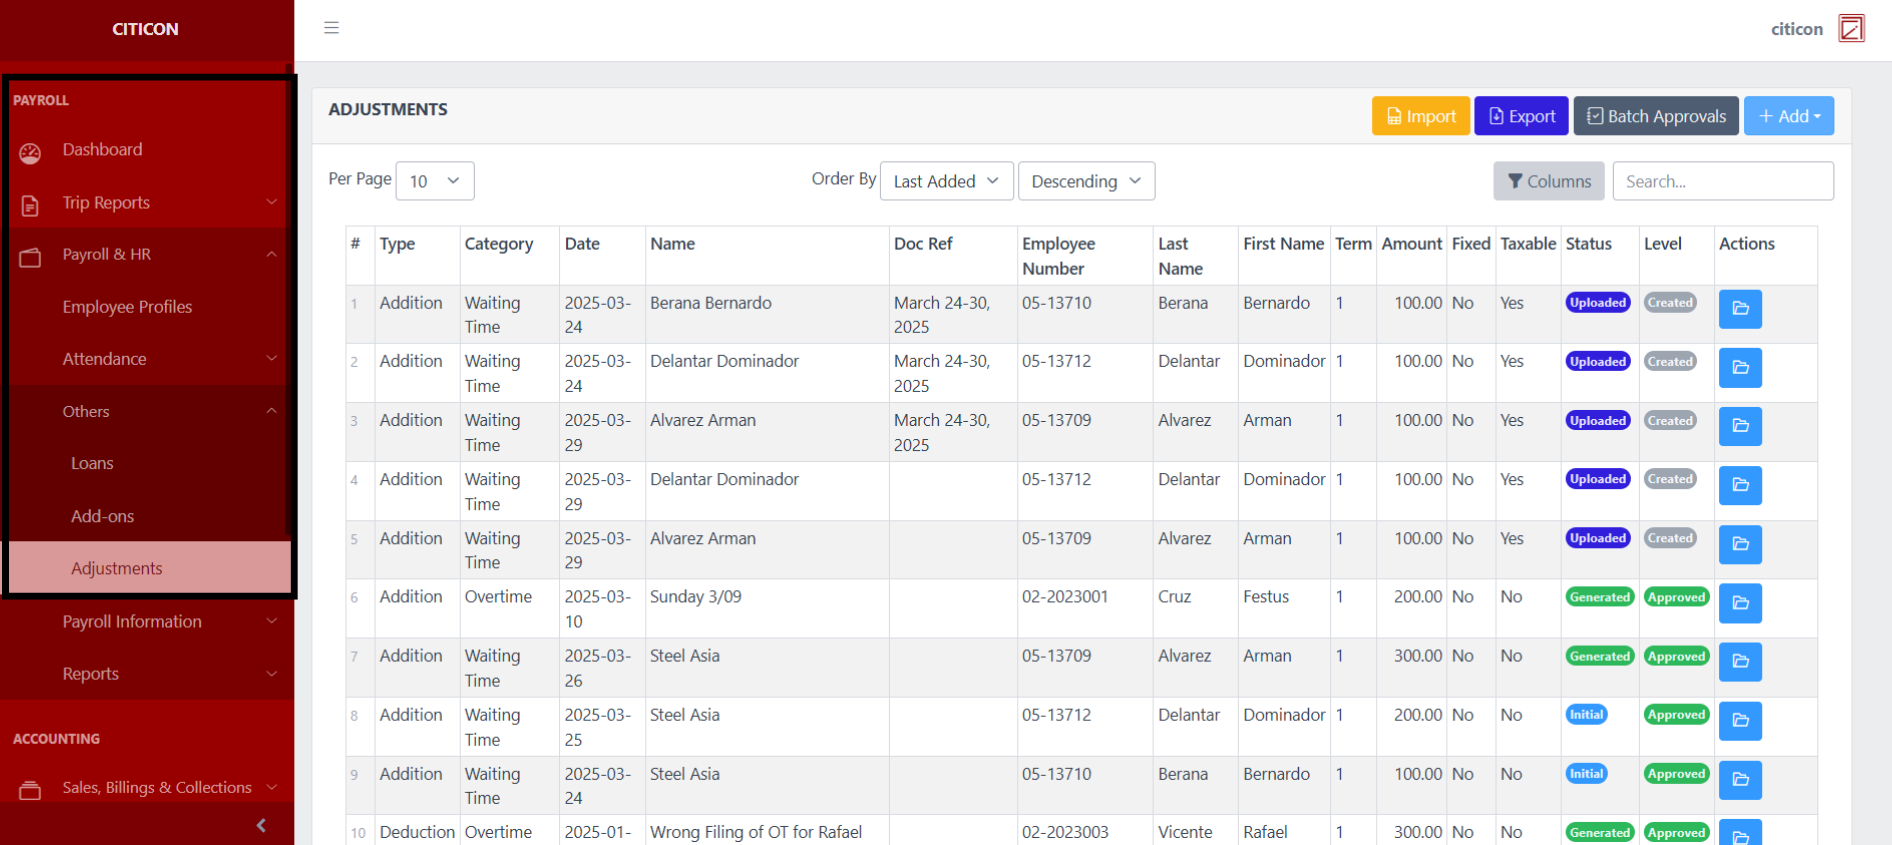This screenshot has width=1892, height=845.
Task: Click the Import button
Action: (1420, 116)
